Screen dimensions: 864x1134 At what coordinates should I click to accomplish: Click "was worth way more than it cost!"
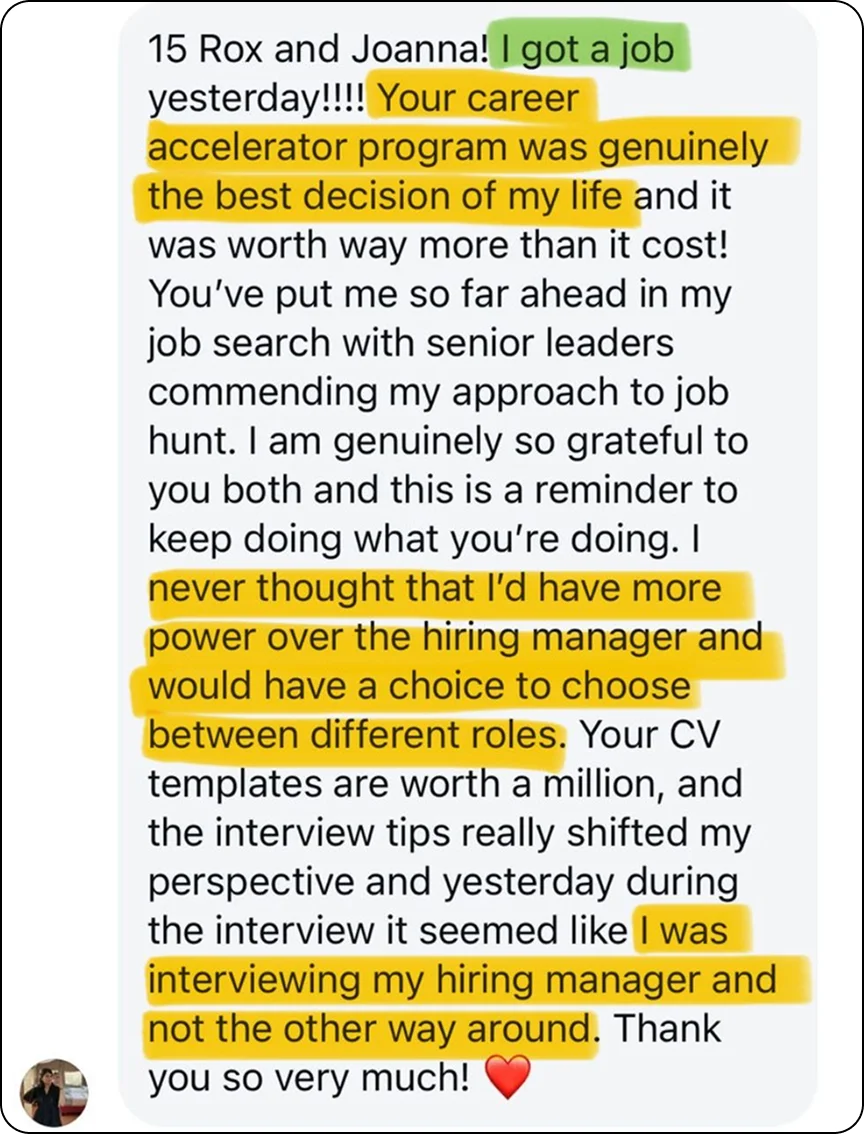[x=438, y=245]
